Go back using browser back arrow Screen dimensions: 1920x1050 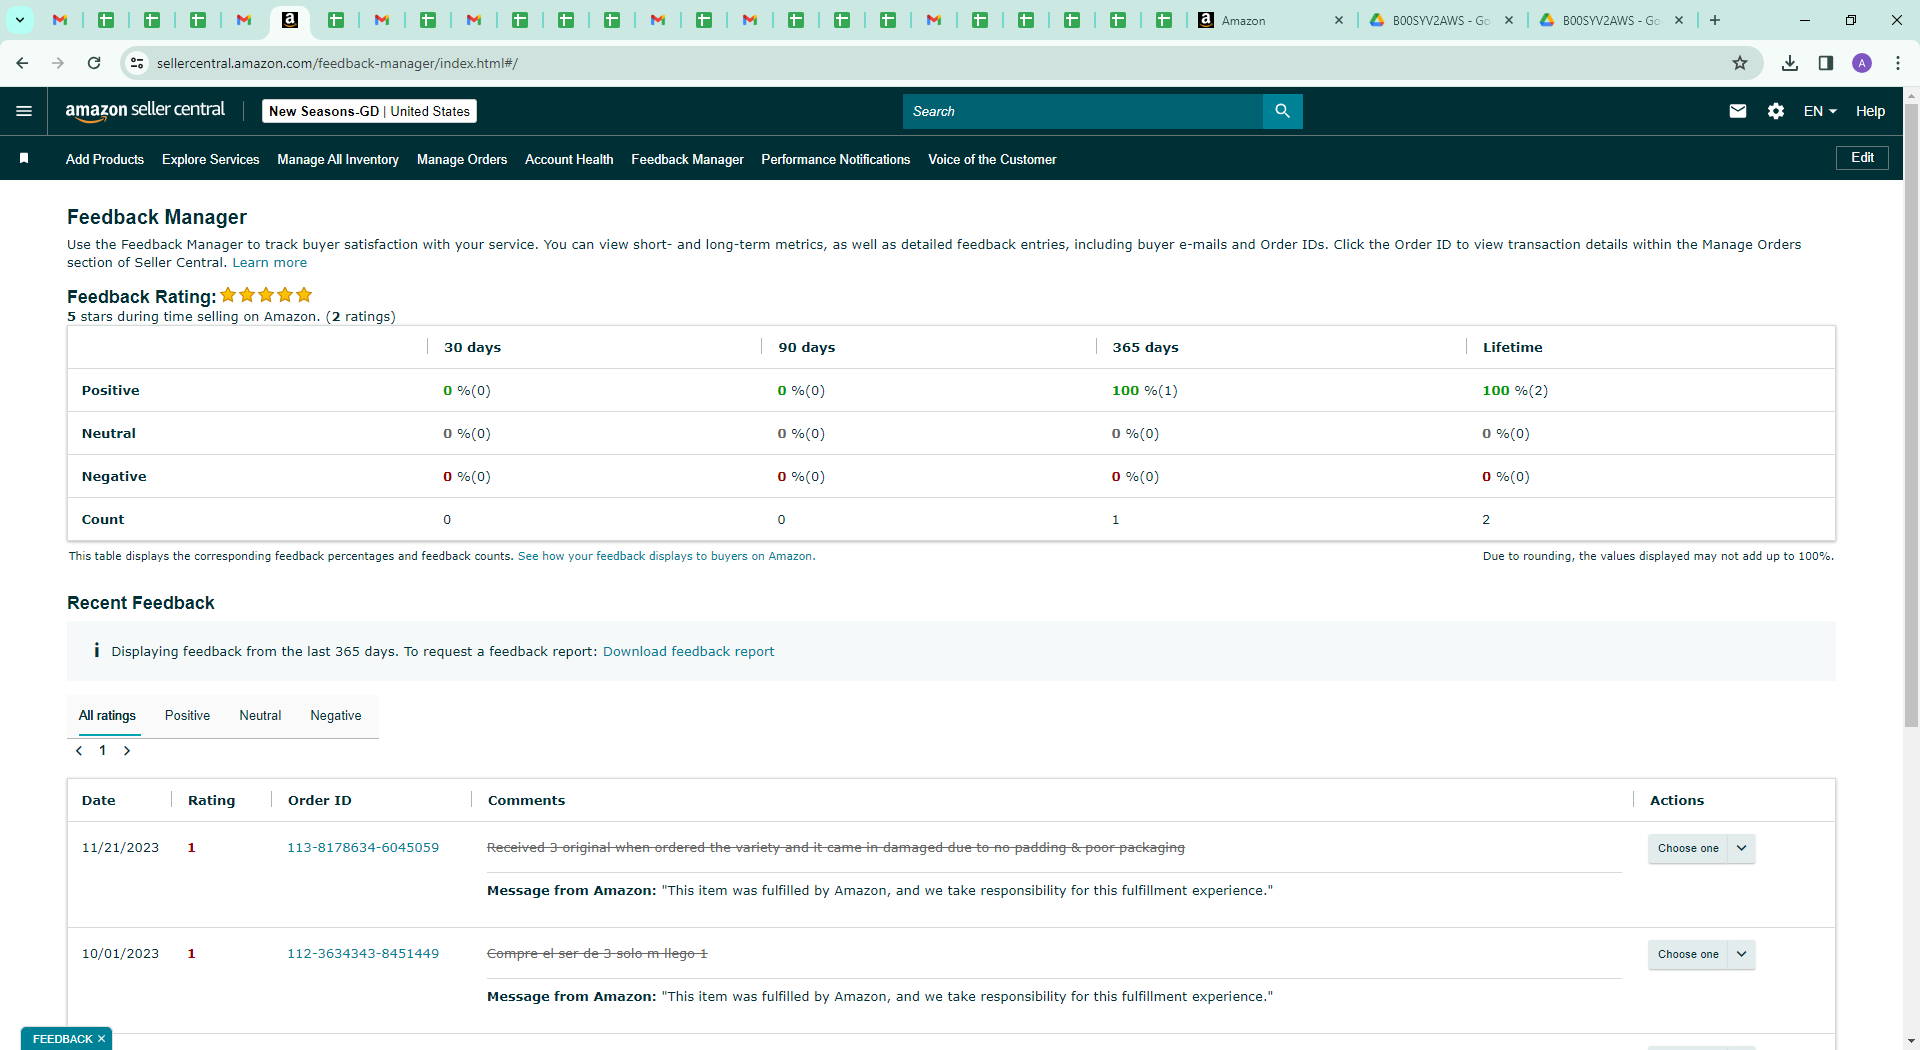pos(22,63)
